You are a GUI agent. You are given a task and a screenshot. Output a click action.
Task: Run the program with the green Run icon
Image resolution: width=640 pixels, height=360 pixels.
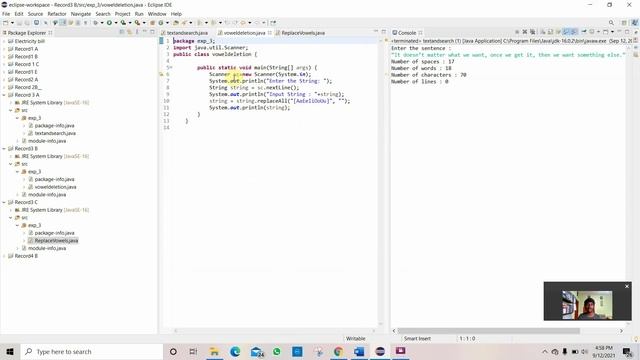click(109, 23)
